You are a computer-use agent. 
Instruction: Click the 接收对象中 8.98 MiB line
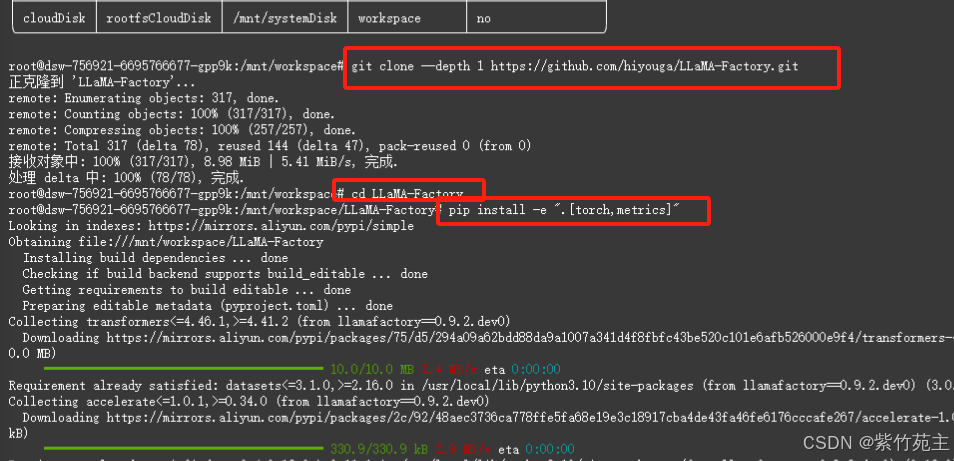click(x=203, y=162)
